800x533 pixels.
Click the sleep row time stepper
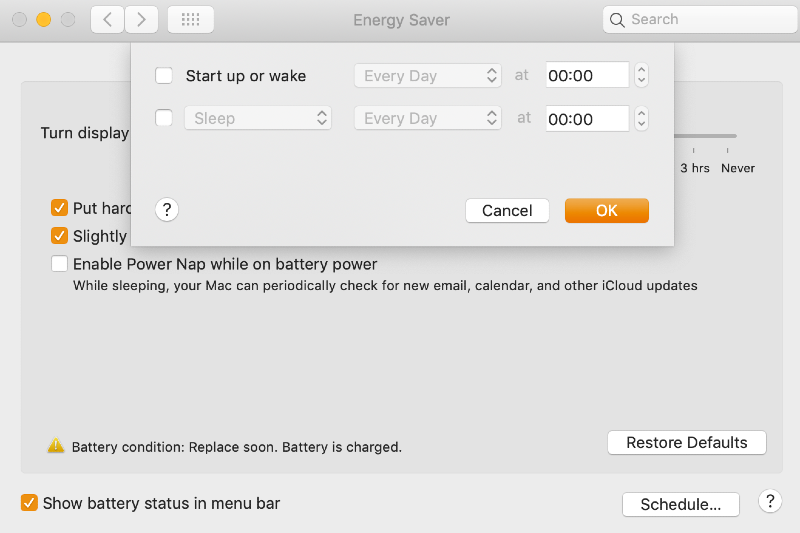click(641, 118)
